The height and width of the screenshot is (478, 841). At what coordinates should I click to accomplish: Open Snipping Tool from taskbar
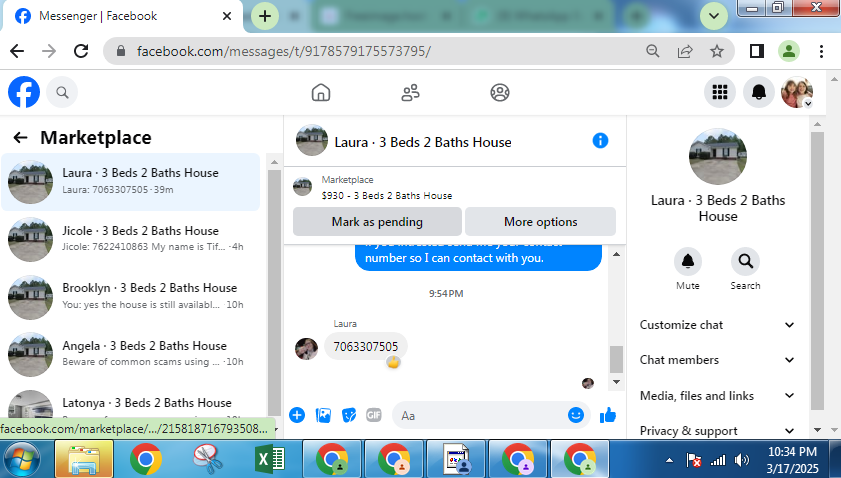click(208, 460)
